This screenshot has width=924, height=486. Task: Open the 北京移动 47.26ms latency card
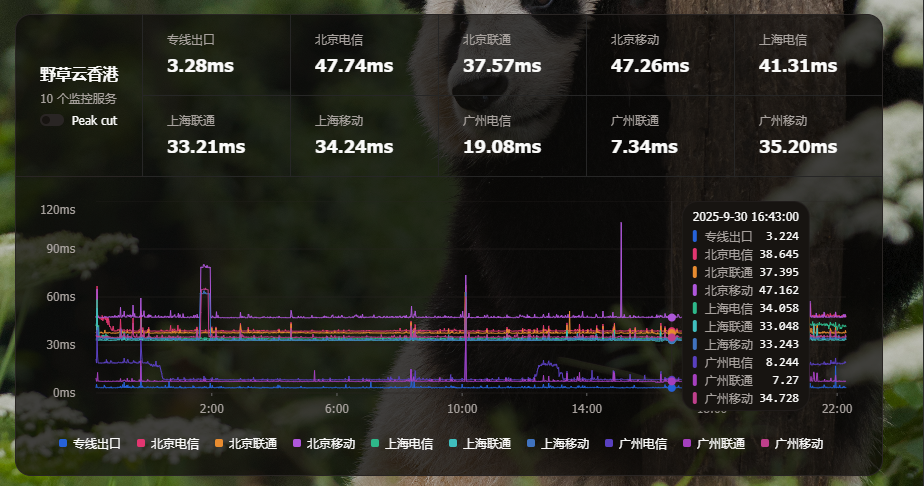pyautogui.click(x=660, y=55)
